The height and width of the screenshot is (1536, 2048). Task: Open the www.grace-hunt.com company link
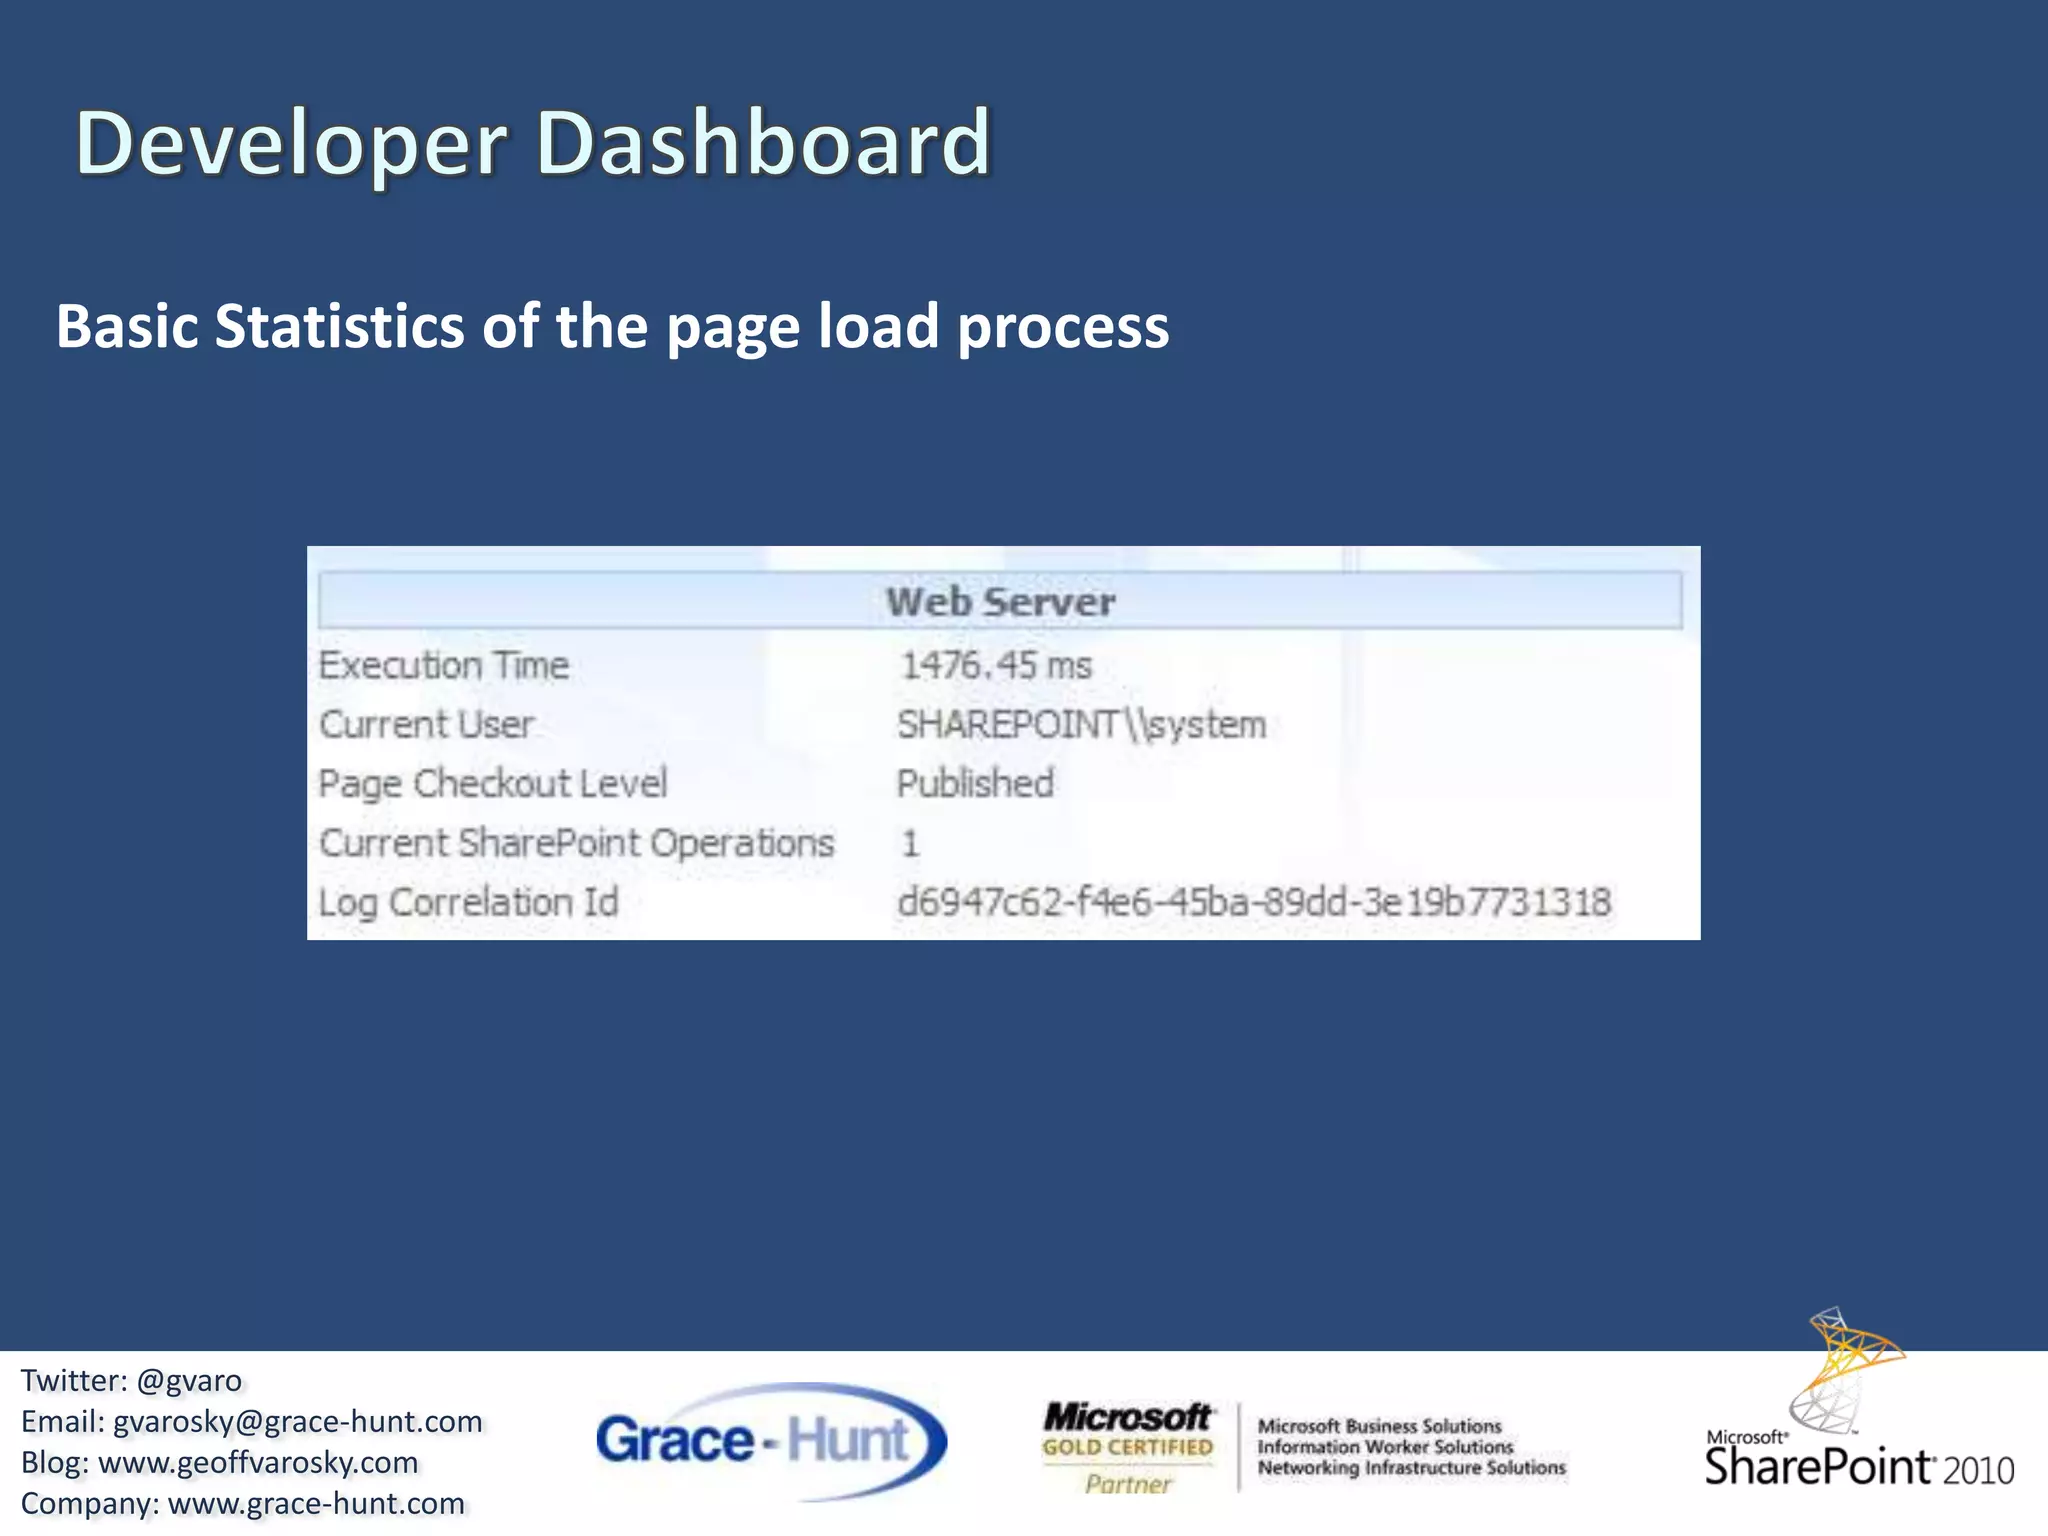tap(316, 1504)
